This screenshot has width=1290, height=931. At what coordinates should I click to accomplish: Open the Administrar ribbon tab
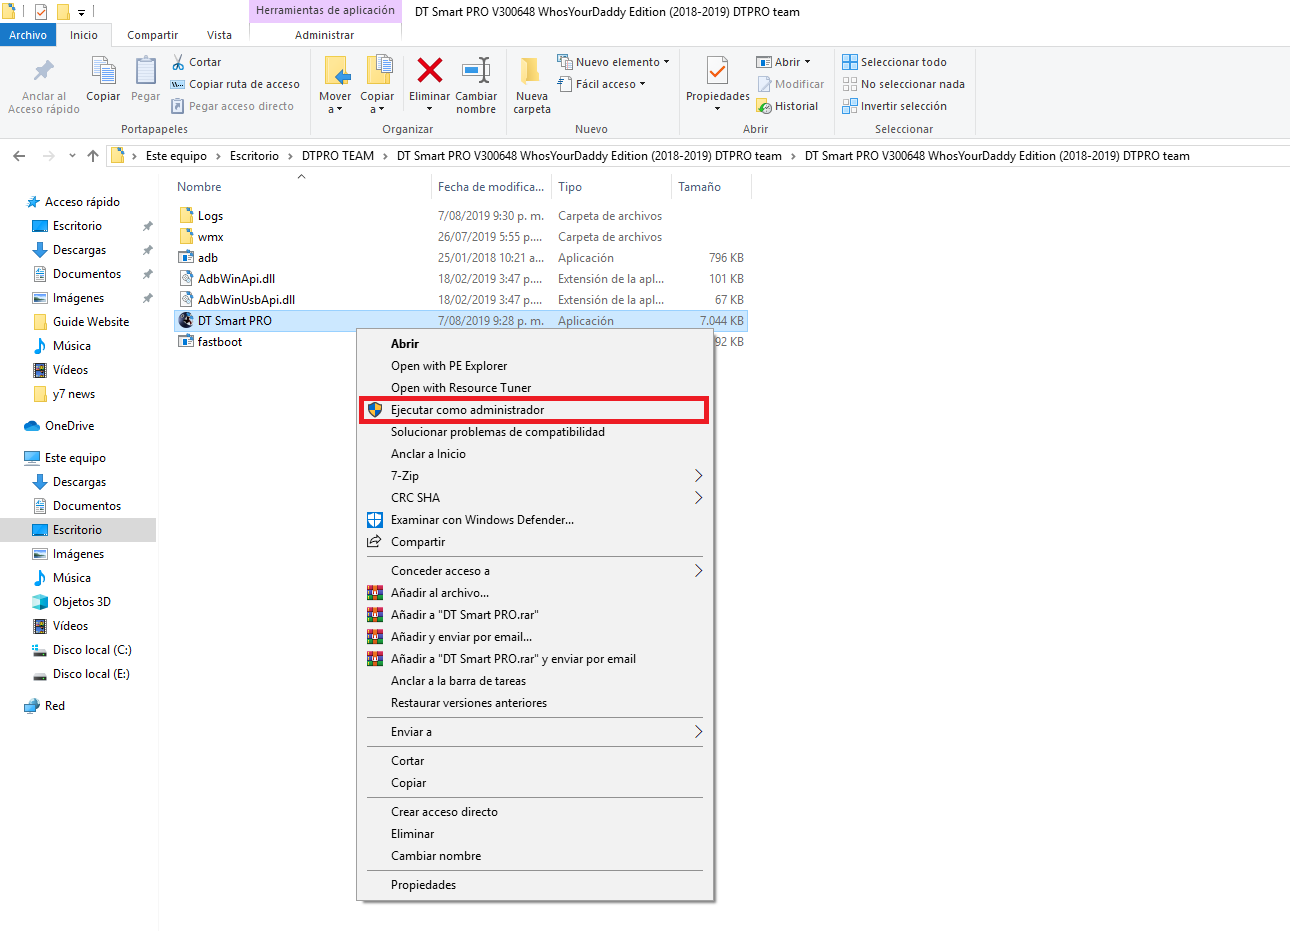[x=324, y=35]
